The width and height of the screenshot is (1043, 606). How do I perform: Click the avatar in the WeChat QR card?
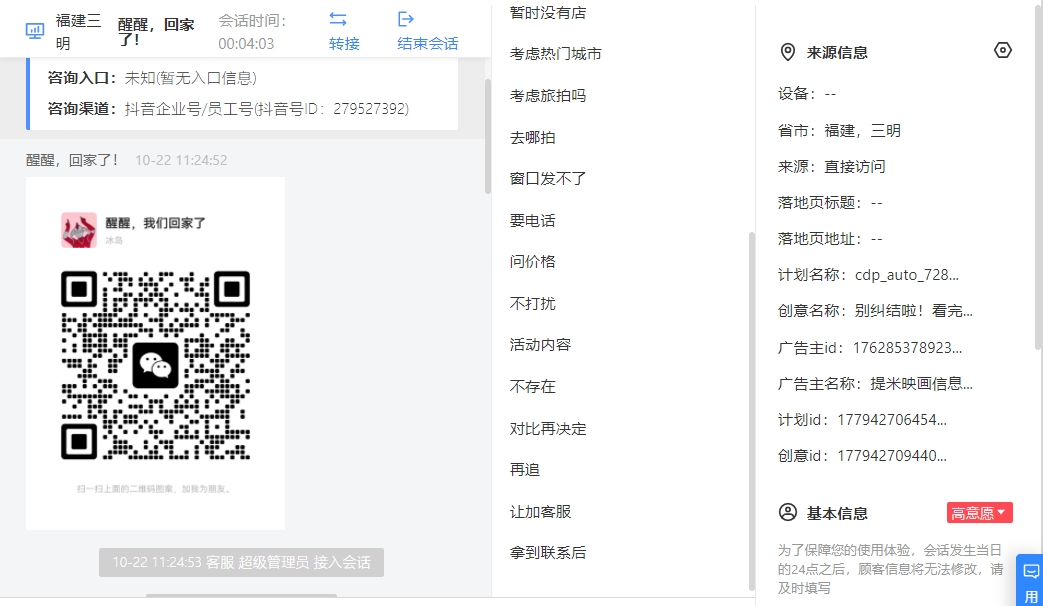pyautogui.click(x=79, y=230)
